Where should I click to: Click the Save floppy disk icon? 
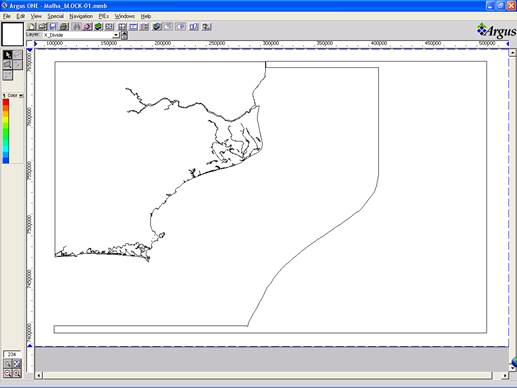(53, 27)
